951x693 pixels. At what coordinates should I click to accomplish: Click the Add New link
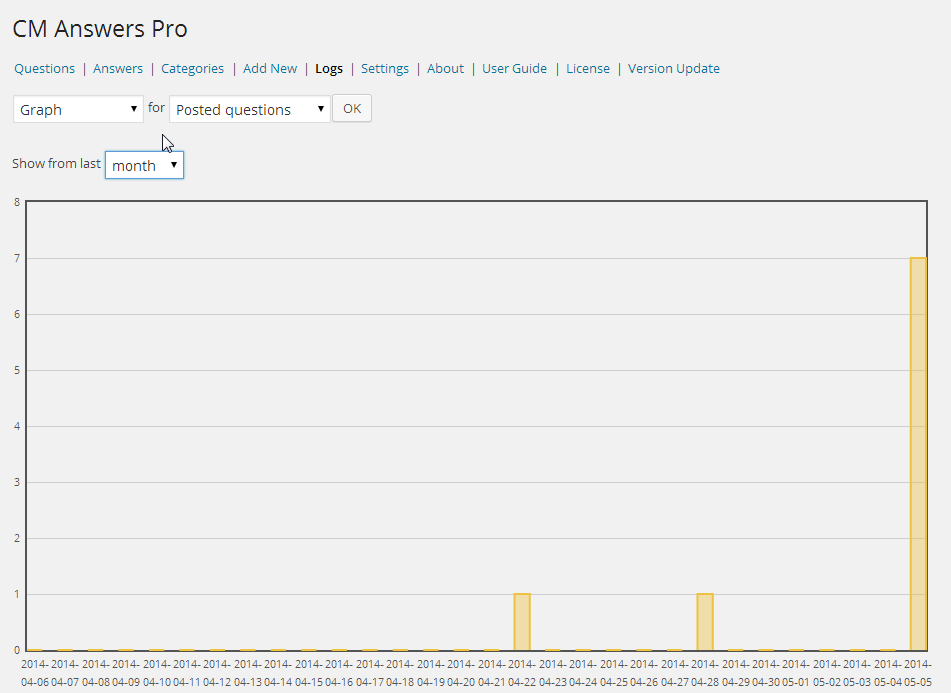point(270,69)
